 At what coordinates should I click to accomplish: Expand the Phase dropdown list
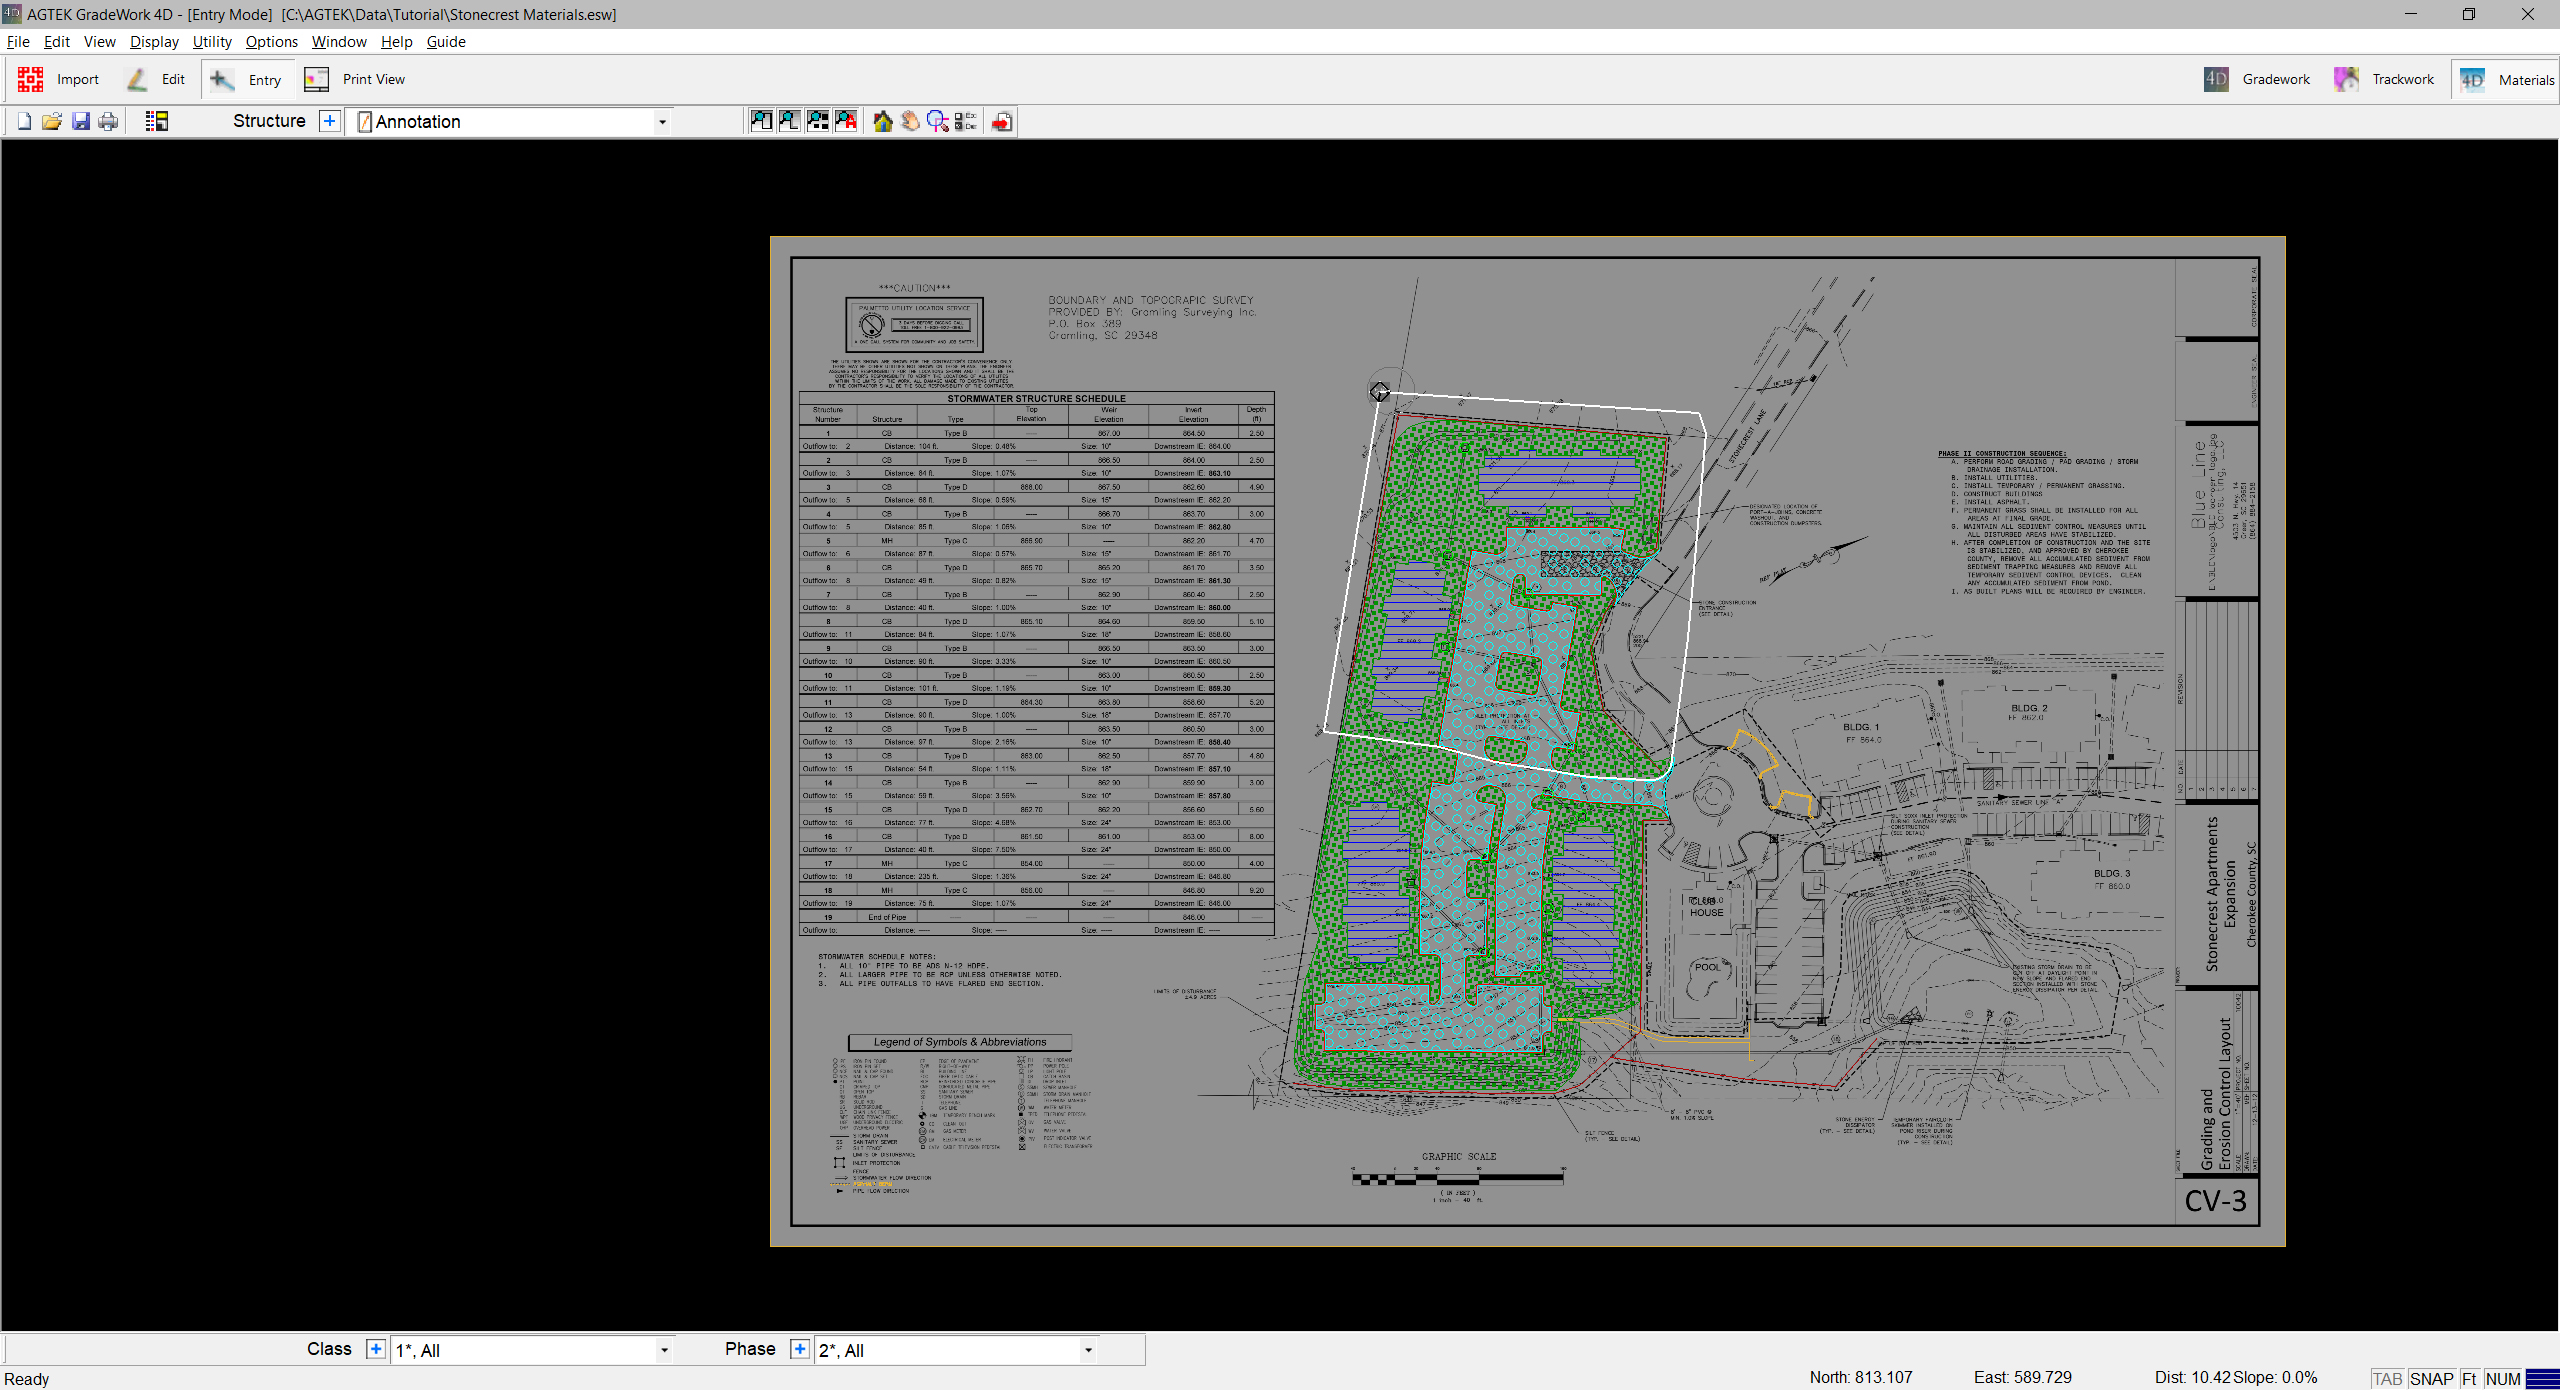tap(1087, 1350)
